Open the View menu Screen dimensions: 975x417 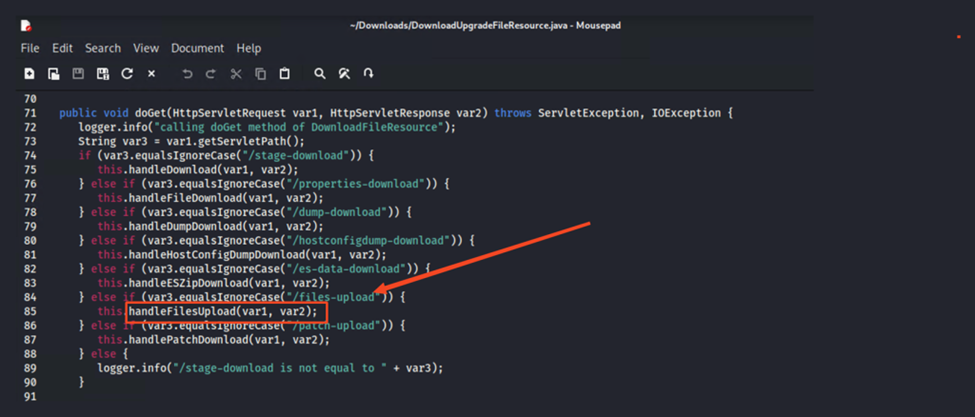tap(146, 48)
